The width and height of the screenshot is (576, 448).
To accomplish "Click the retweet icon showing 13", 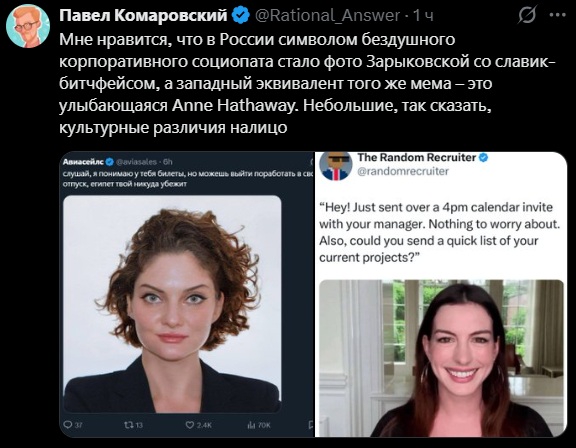I will [128, 425].
